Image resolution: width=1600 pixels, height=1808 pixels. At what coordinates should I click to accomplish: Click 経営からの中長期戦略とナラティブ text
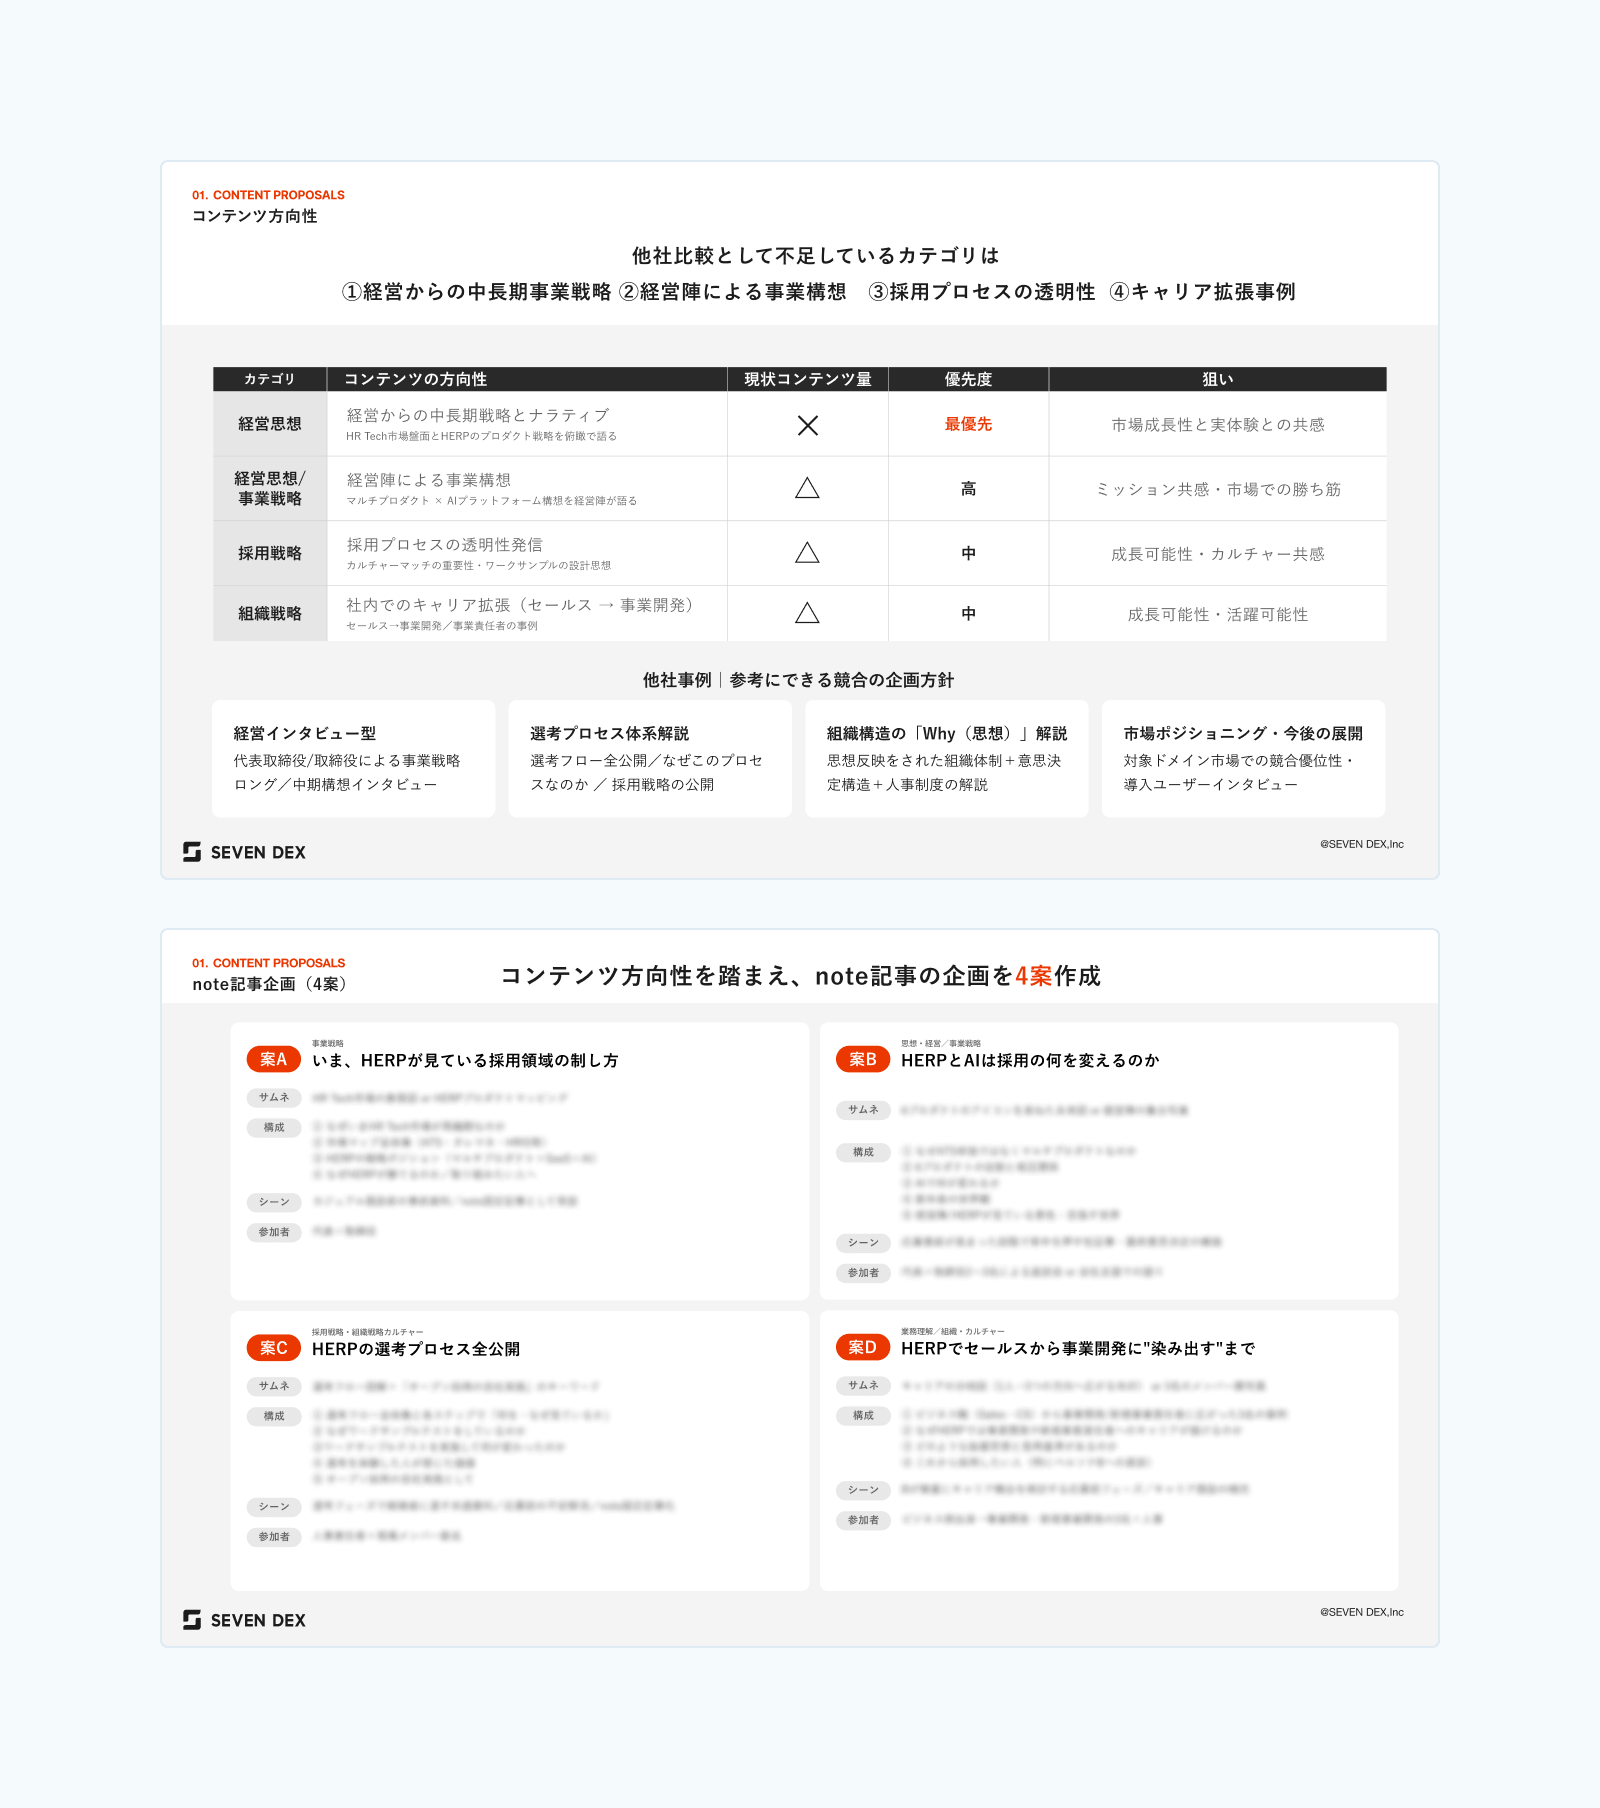point(478,415)
